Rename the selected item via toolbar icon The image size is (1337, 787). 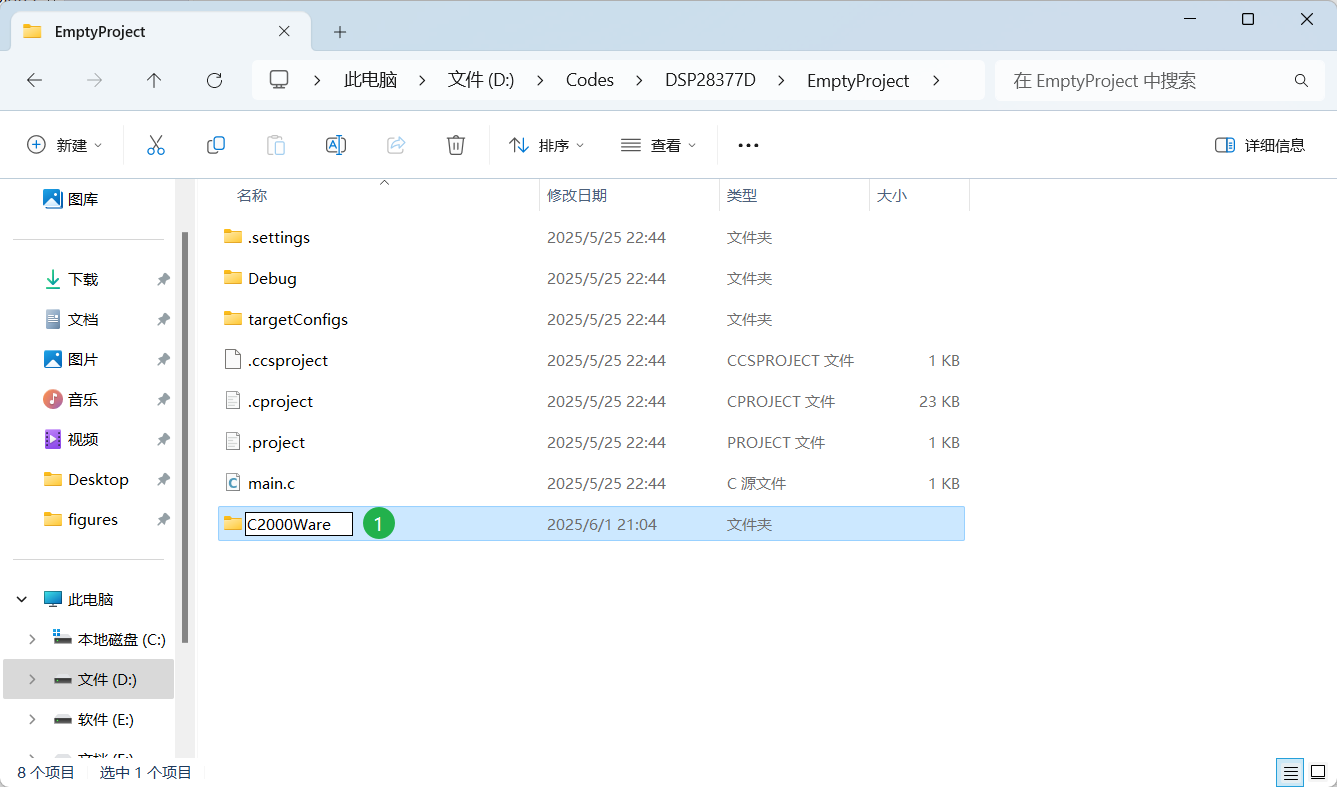(336, 144)
